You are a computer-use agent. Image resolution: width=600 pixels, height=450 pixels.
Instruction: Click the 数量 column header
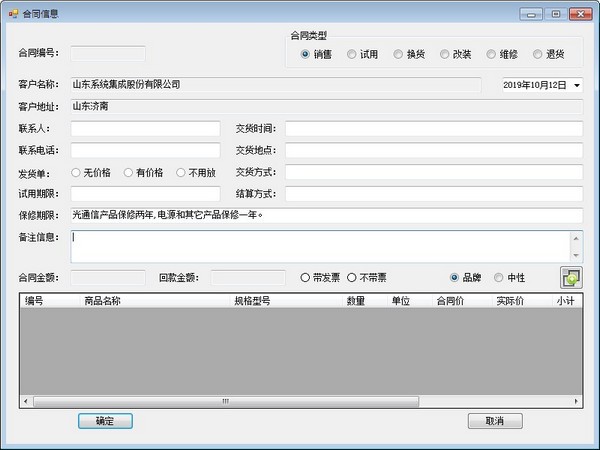pyautogui.click(x=364, y=301)
